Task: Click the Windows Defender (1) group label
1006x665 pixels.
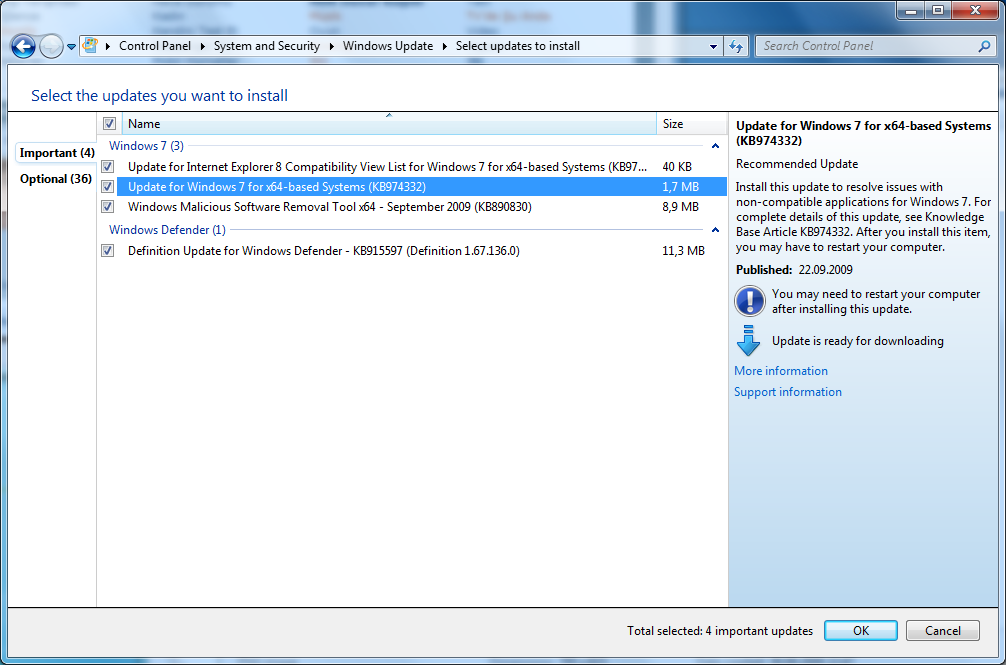Action: click(x=167, y=230)
